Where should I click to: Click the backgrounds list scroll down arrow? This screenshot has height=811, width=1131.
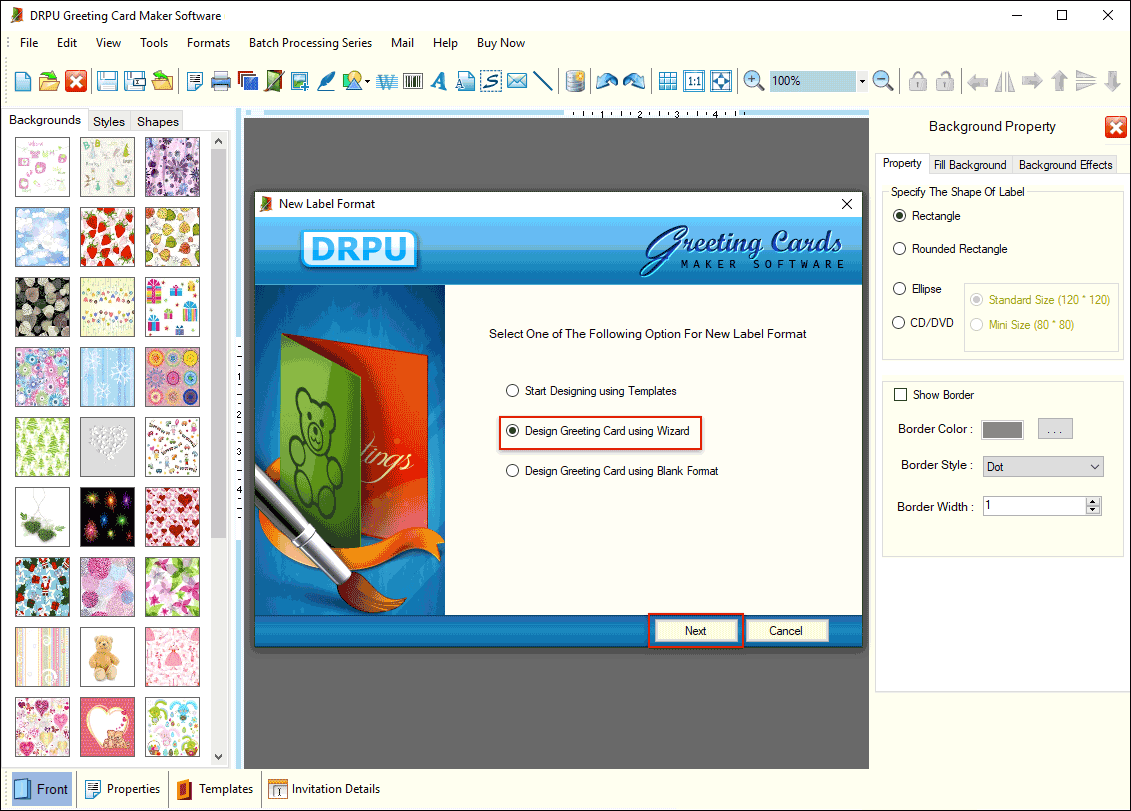point(219,757)
